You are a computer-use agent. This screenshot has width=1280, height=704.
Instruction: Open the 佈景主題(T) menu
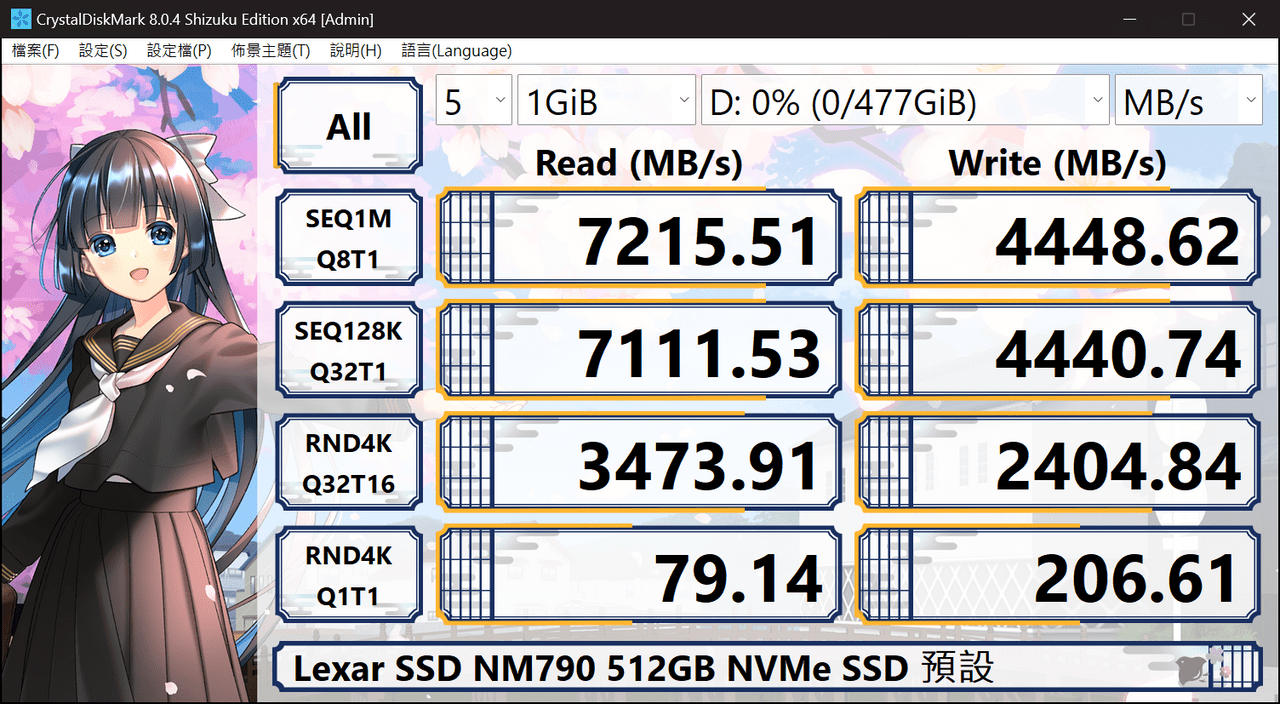270,51
